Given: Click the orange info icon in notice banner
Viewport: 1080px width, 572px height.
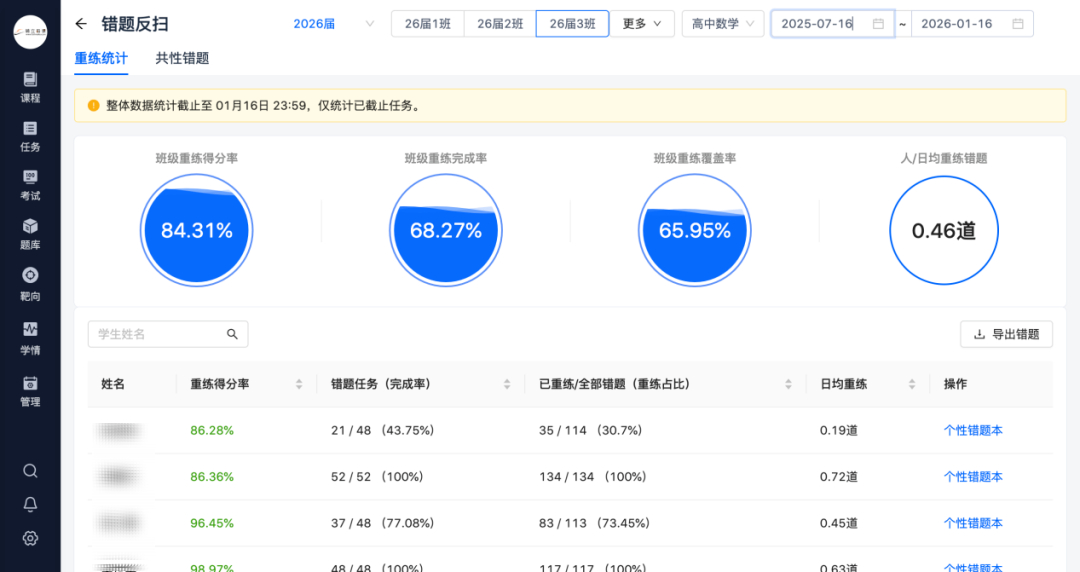Looking at the screenshot, I should click(94, 105).
